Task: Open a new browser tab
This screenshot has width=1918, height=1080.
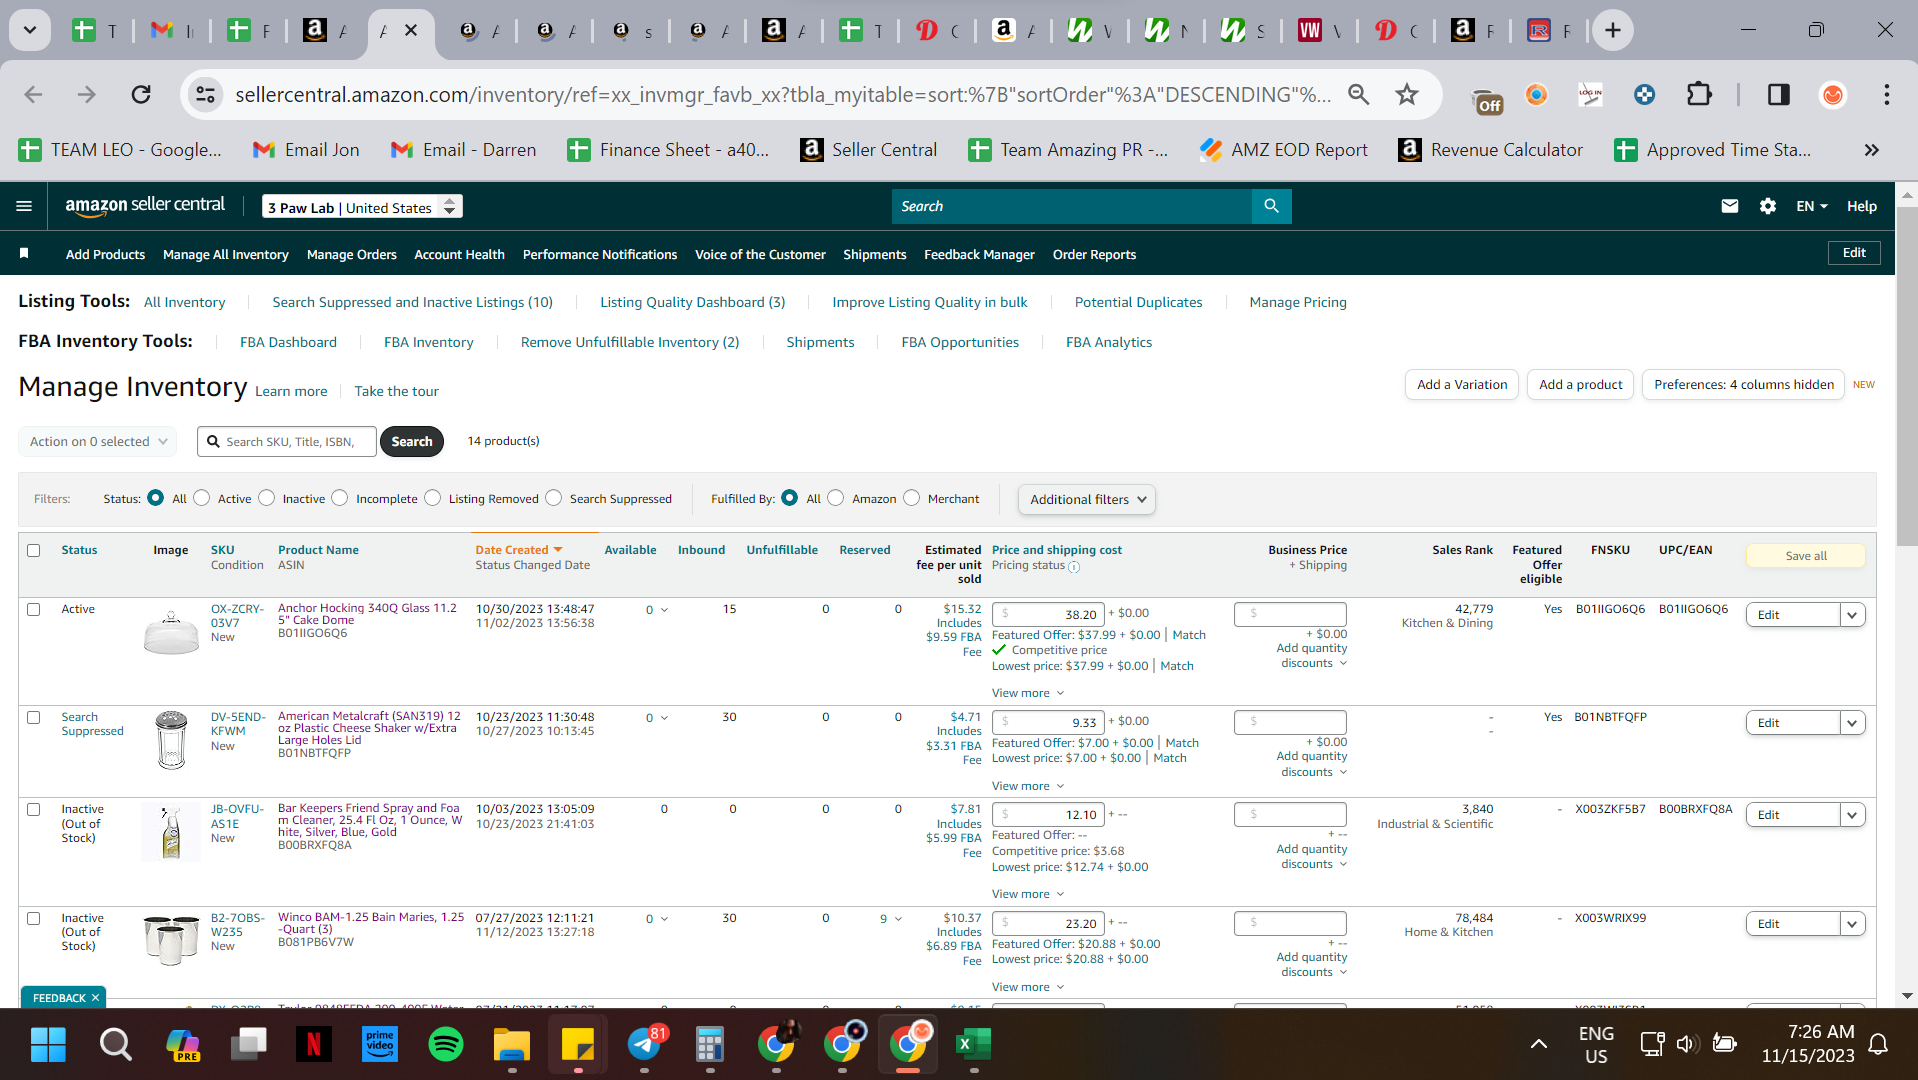Action: pyautogui.click(x=1612, y=30)
